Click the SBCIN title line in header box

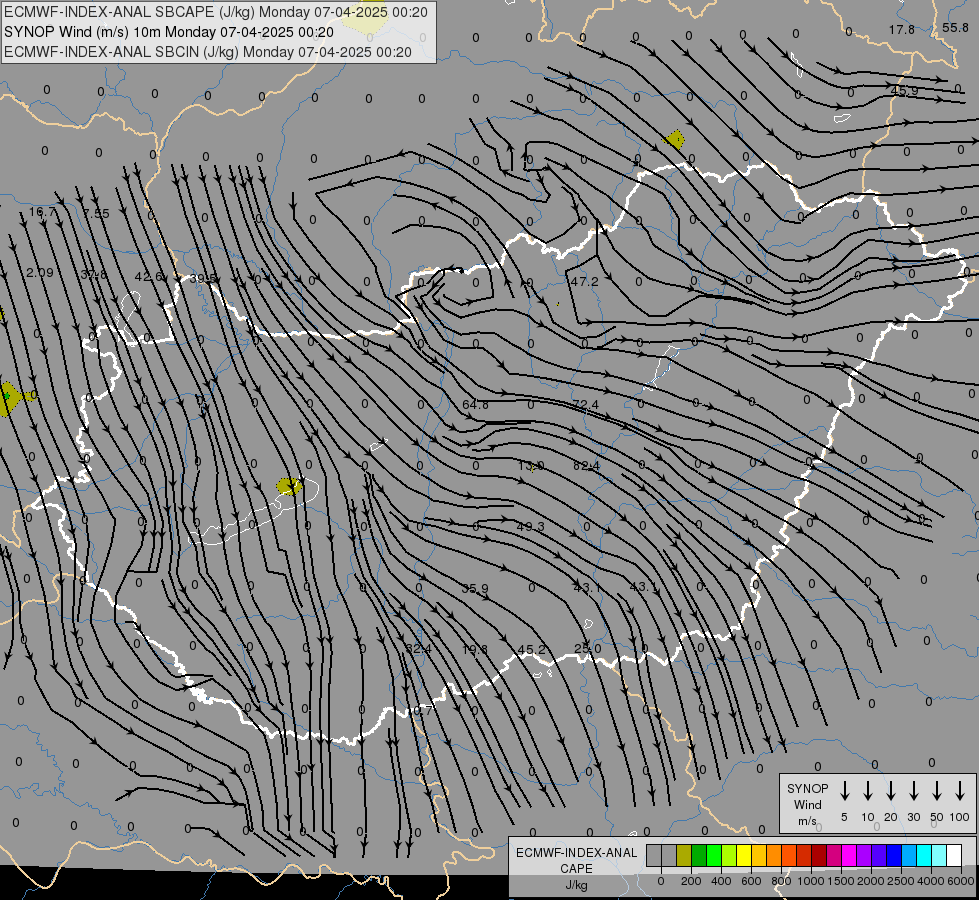click(208, 52)
